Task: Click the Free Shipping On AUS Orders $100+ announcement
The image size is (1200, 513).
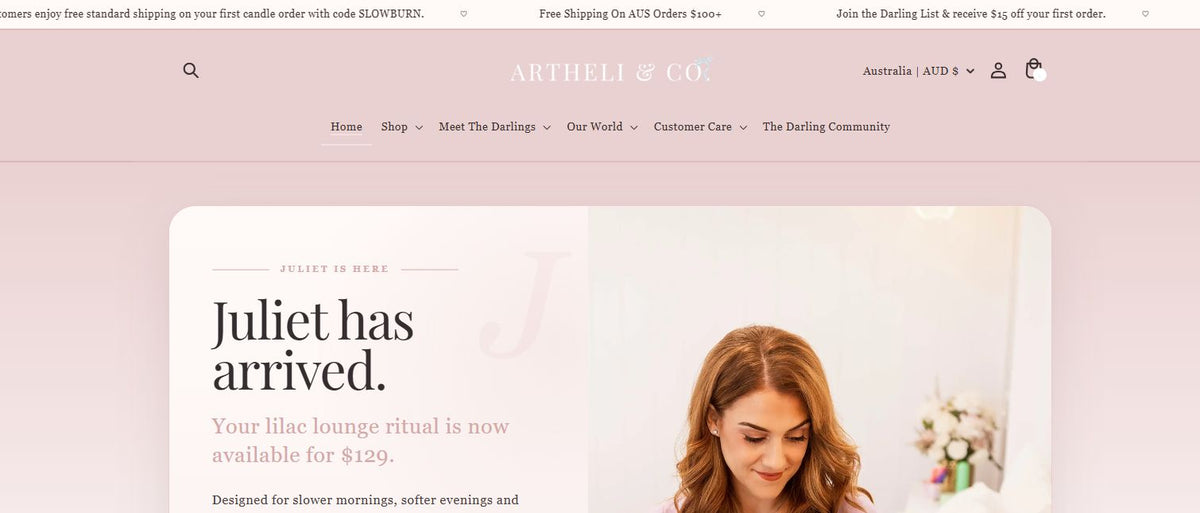Action: 630,14
